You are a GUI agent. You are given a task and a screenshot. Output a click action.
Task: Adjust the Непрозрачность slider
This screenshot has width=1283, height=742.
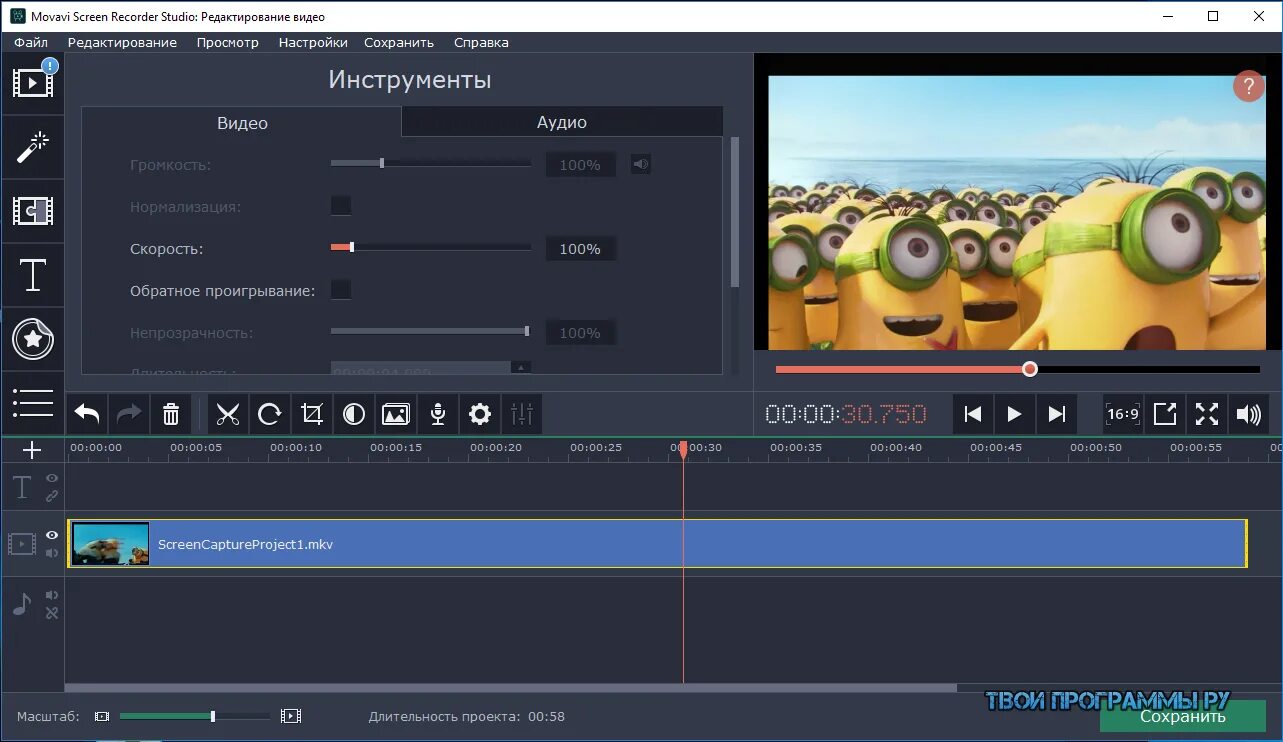pyautogui.click(x=431, y=331)
